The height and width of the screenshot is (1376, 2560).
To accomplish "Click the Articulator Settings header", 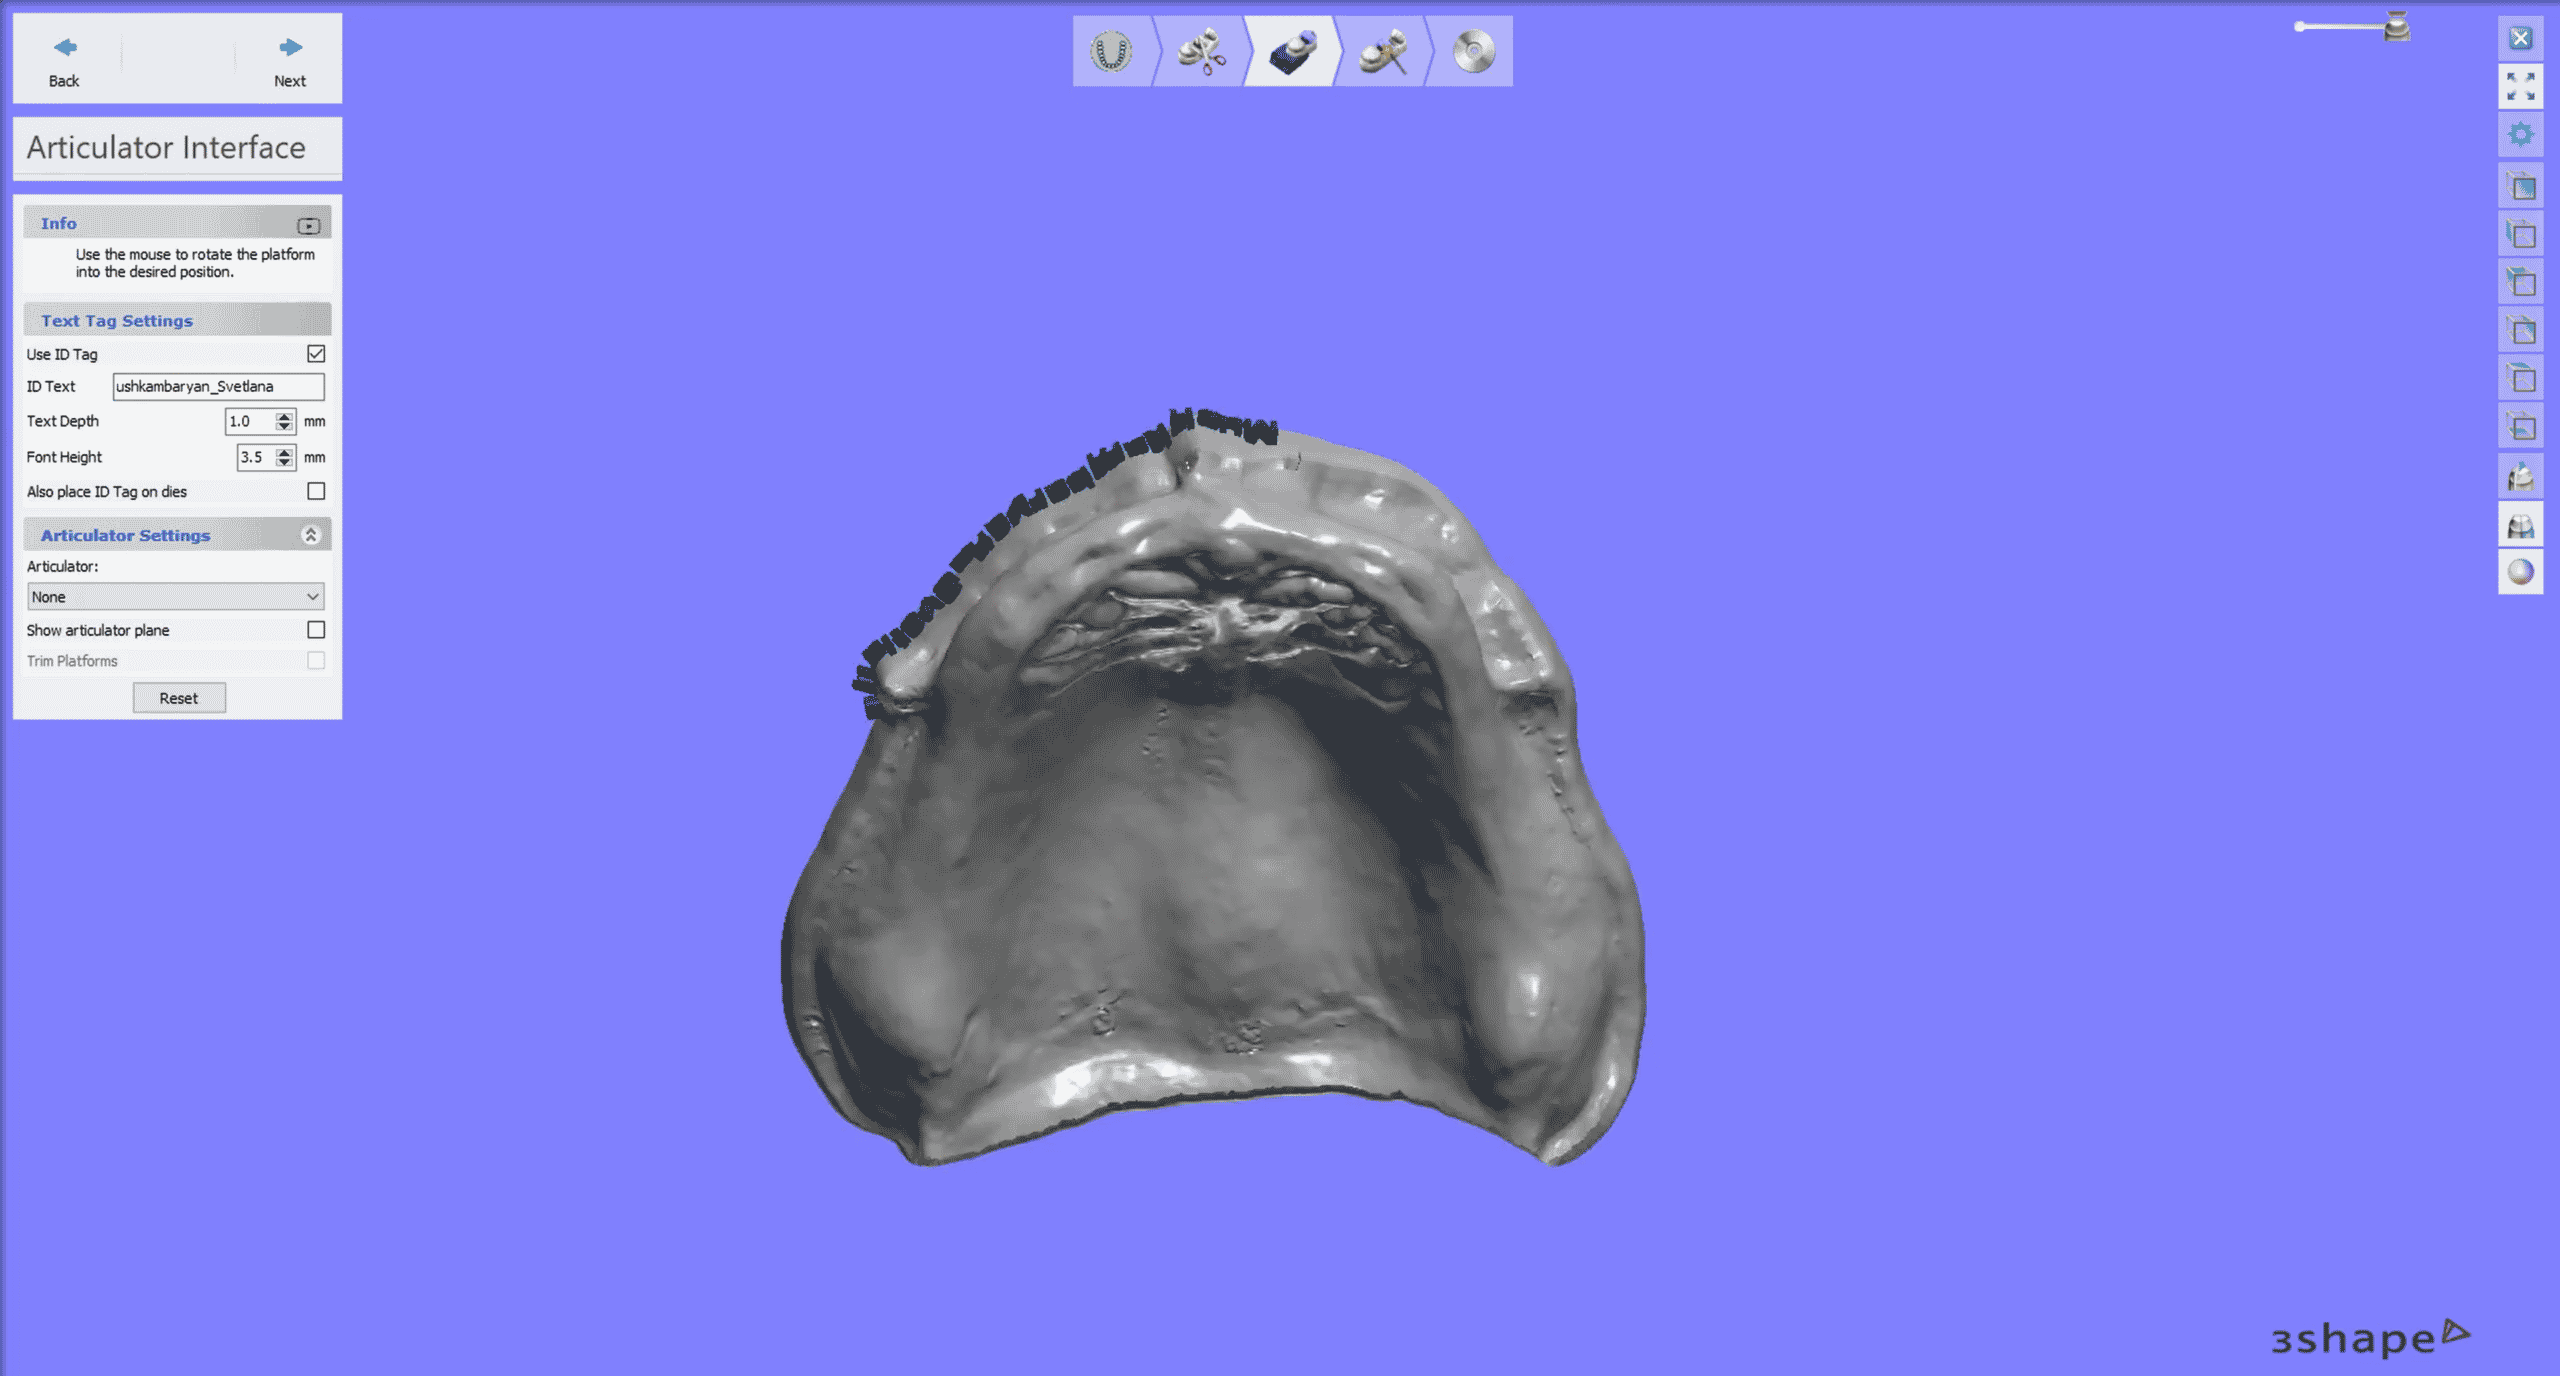I will tap(177, 535).
